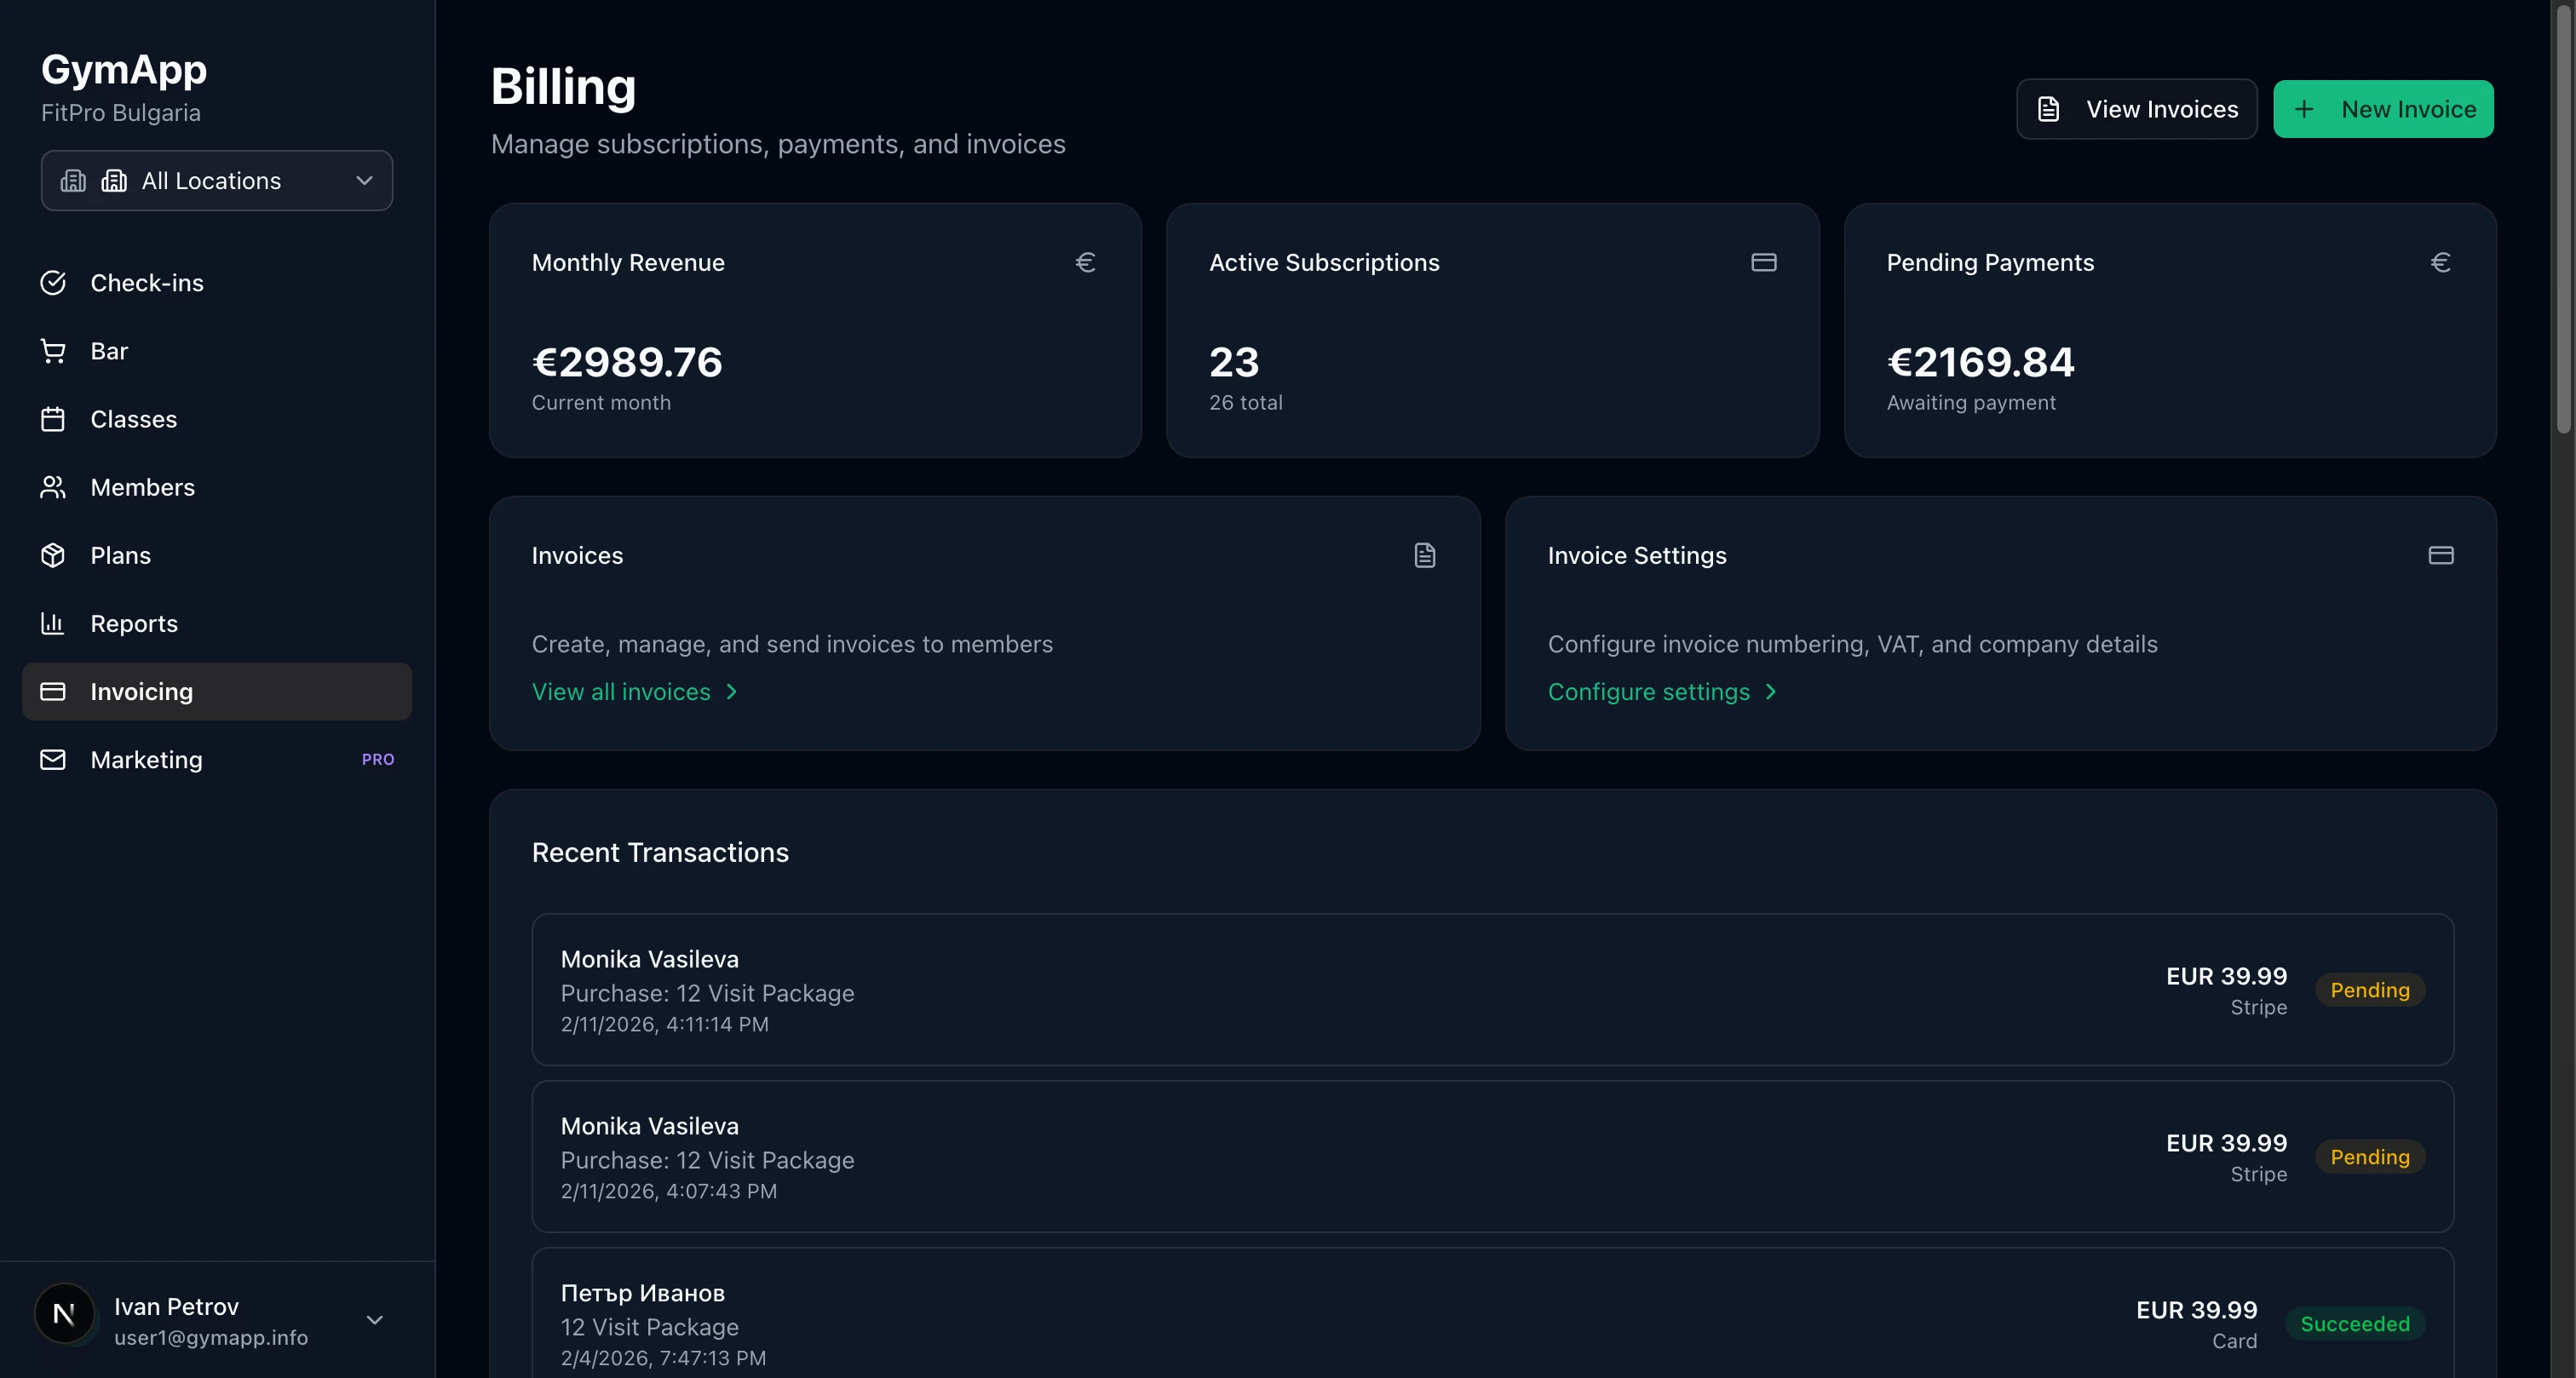This screenshot has height=1378, width=2576.
Task: Click the Marketing envelope icon
Action: (54, 759)
